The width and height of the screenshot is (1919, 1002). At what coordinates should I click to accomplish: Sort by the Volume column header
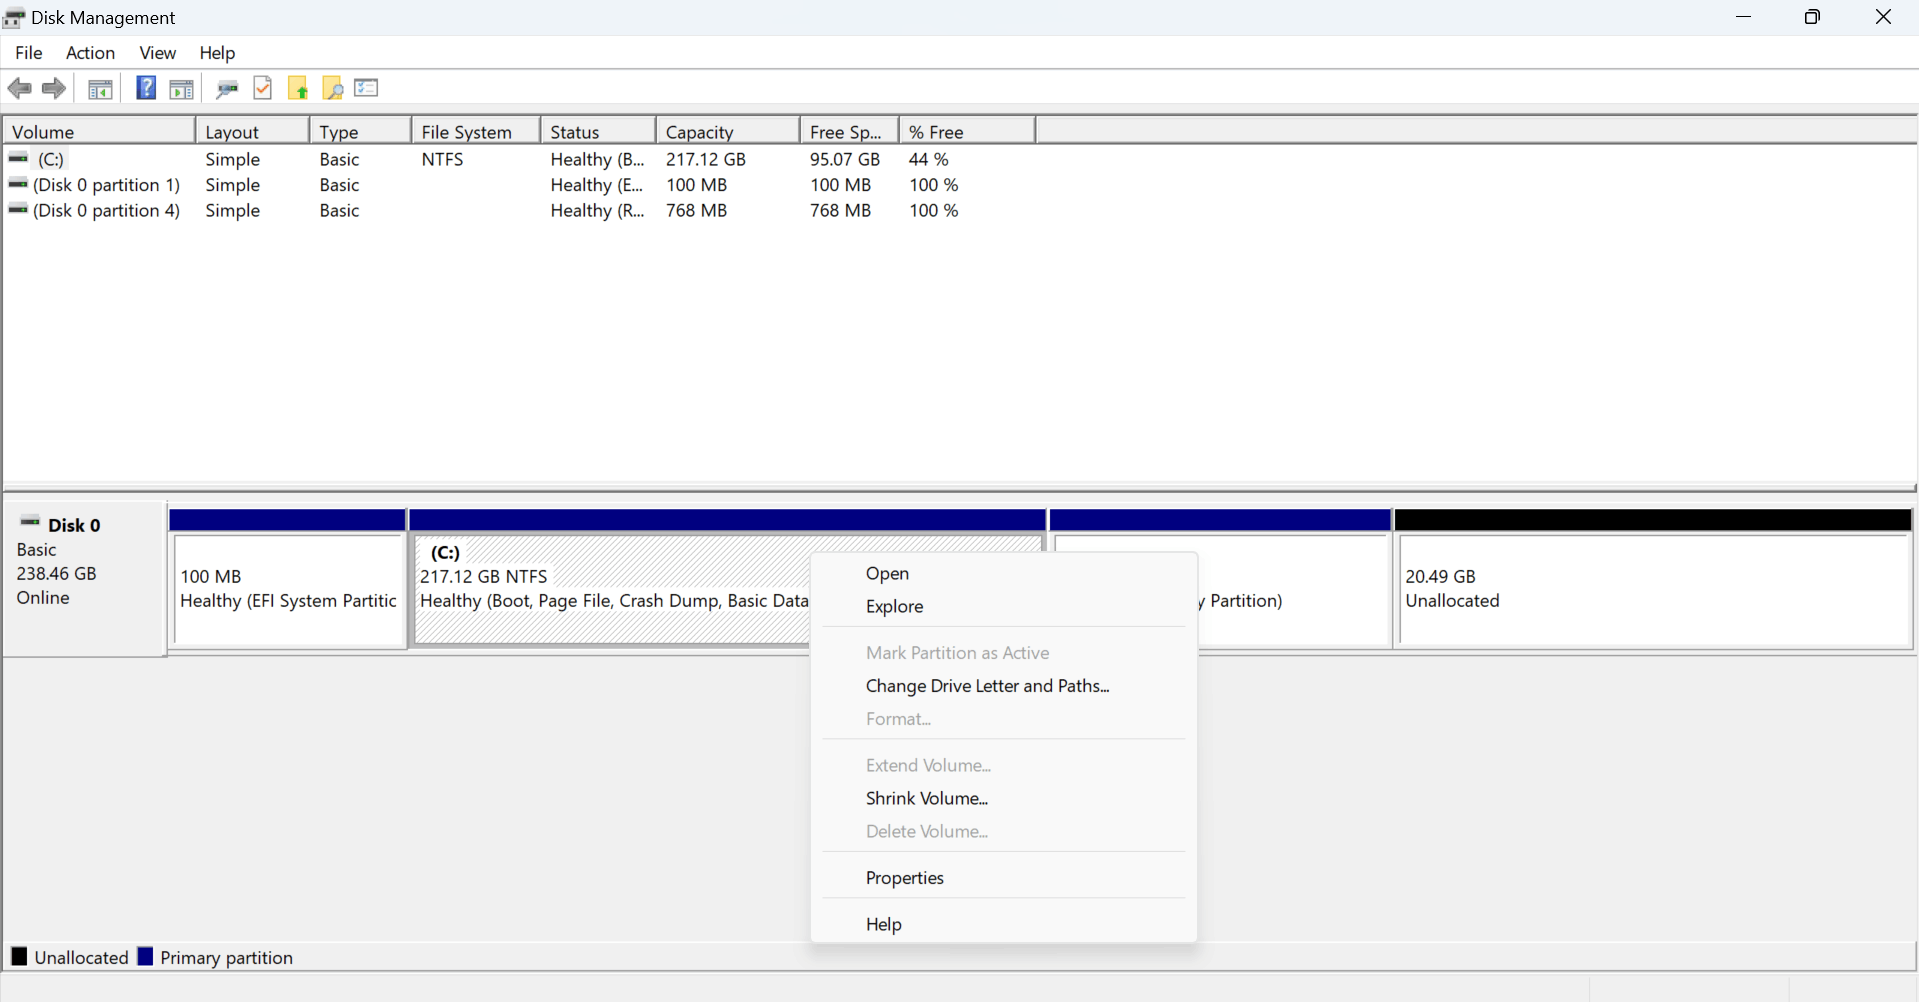(99, 131)
